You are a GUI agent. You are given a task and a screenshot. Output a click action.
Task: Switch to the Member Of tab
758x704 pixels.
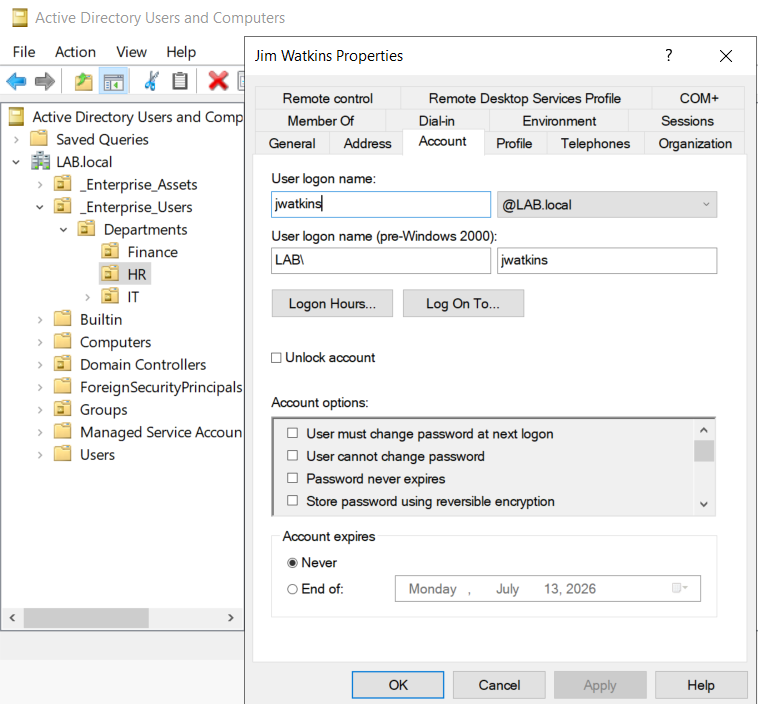[321, 121]
